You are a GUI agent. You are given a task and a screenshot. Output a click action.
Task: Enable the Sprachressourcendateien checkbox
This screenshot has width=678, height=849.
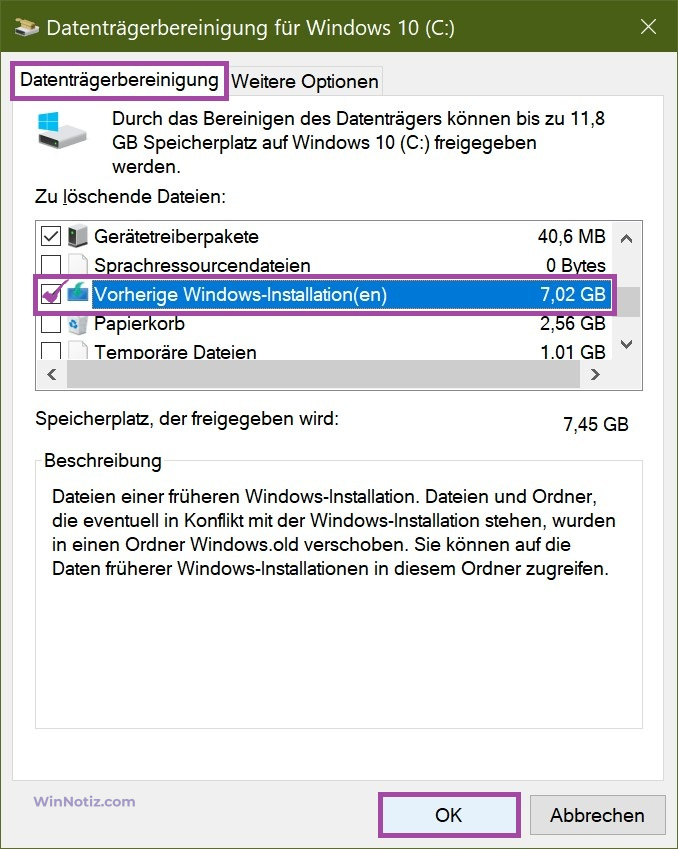coord(50,266)
